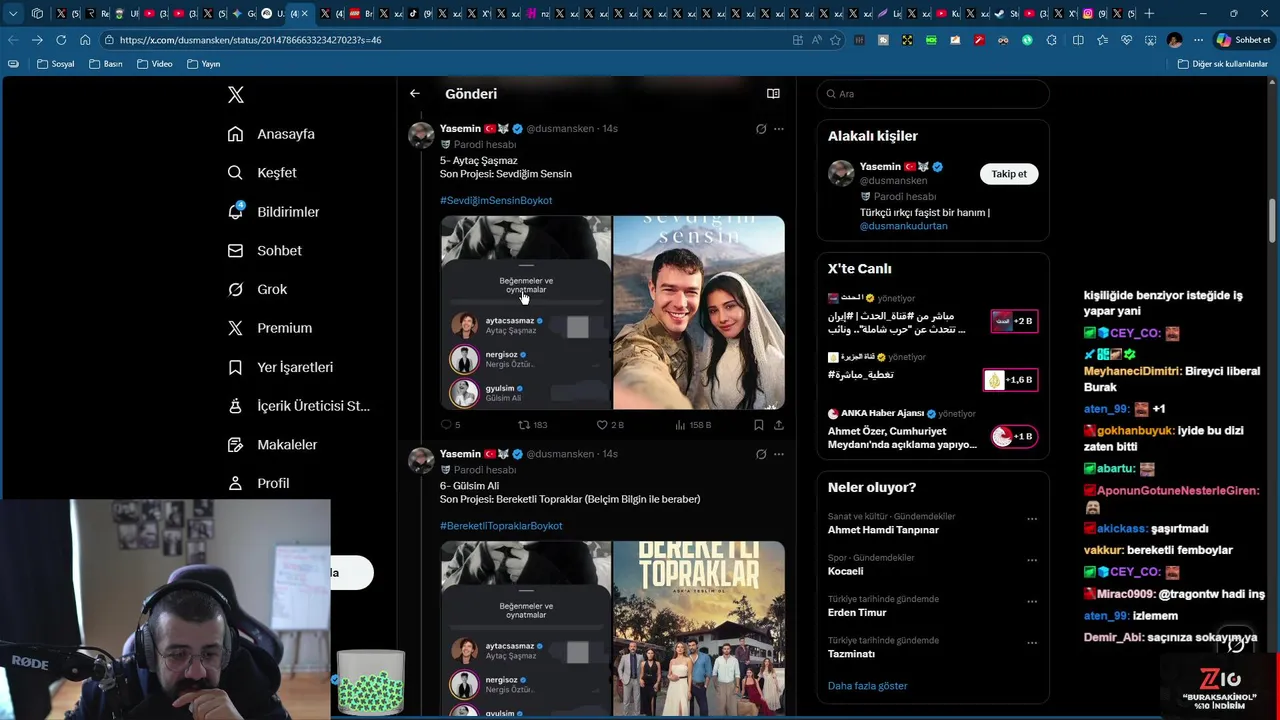Open Kocaeli trending topic
Image resolution: width=1280 pixels, height=720 pixels.
pos(845,571)
